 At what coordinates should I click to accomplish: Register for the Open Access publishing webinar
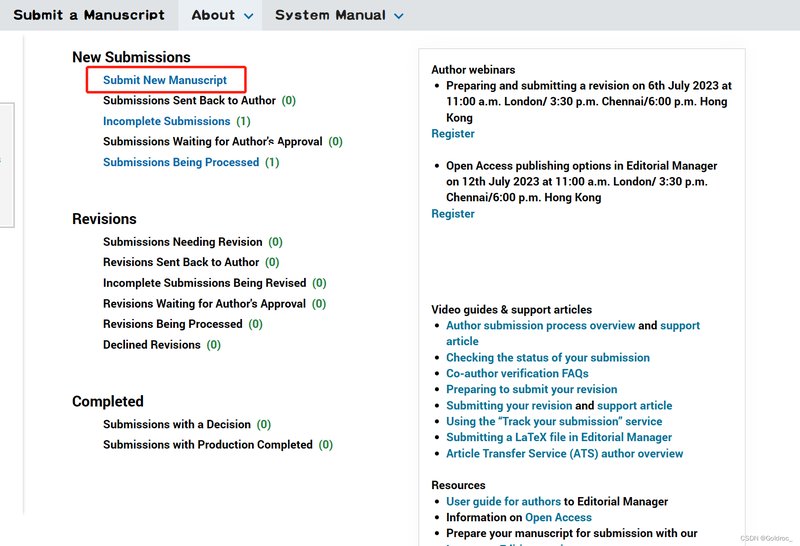[453, 214]
